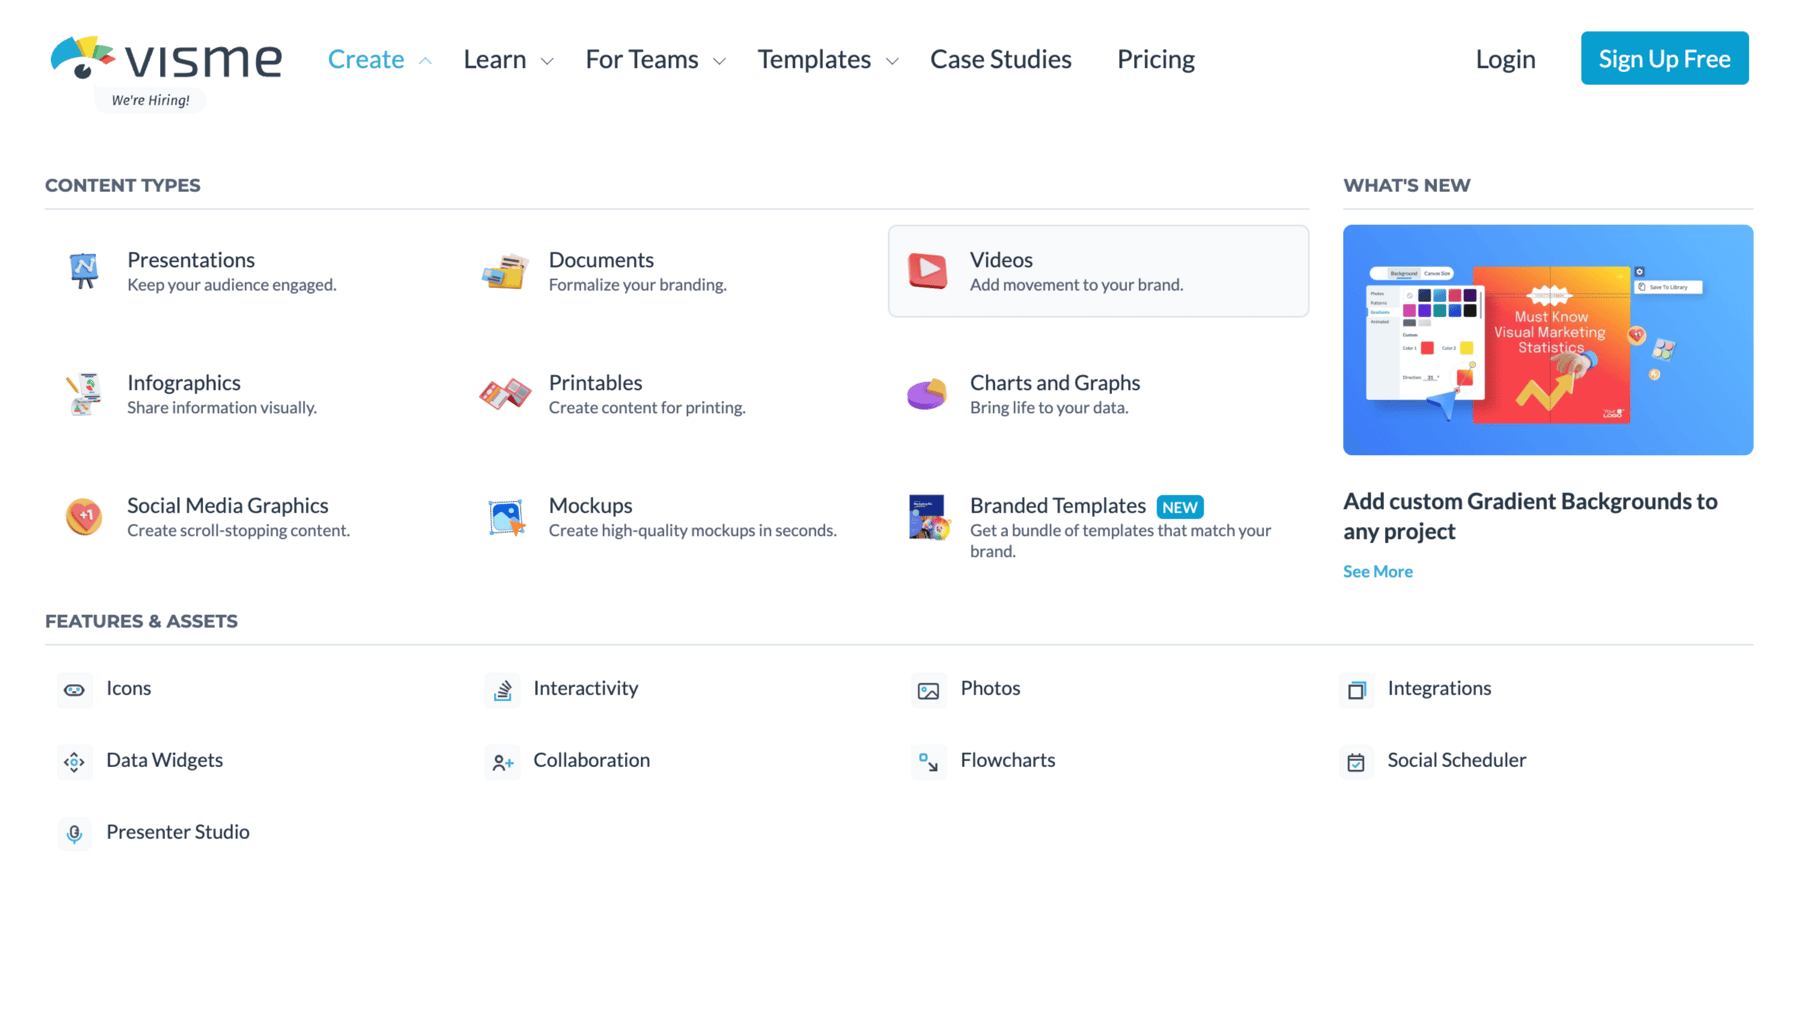Click the Documents folder icon
This screenshot has width=1800, height=1014.
pyautogui.click(x=506, y=270)
